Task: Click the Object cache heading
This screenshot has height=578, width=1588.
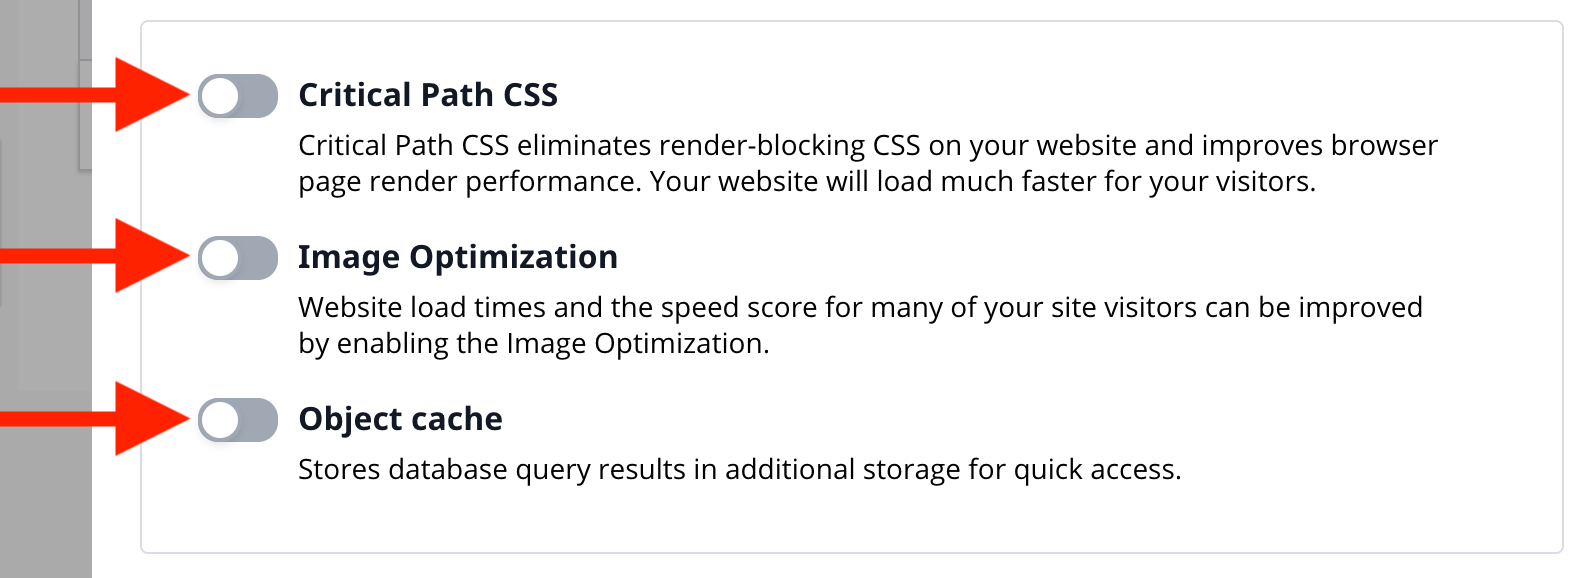Action: click(x=400, y=419)
